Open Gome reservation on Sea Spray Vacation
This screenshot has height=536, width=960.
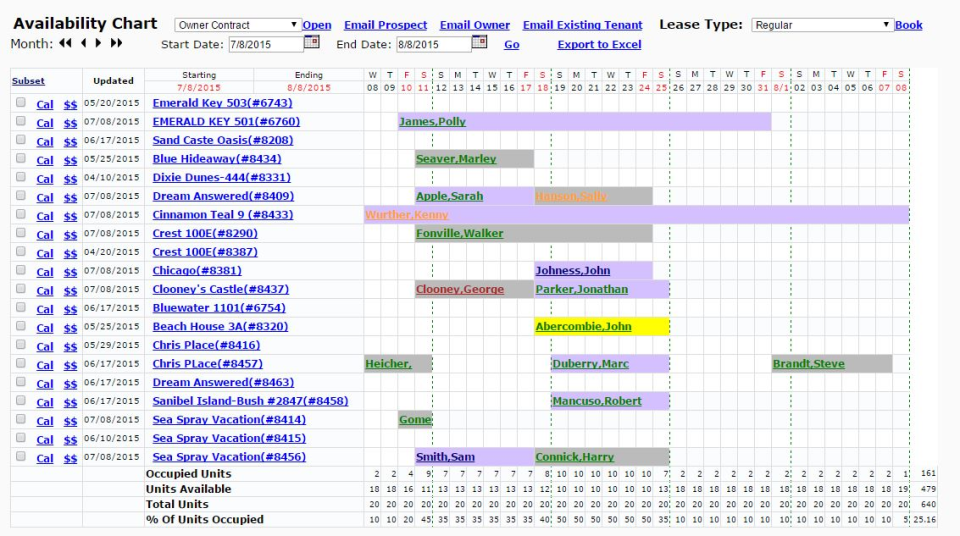click(416, 419)
